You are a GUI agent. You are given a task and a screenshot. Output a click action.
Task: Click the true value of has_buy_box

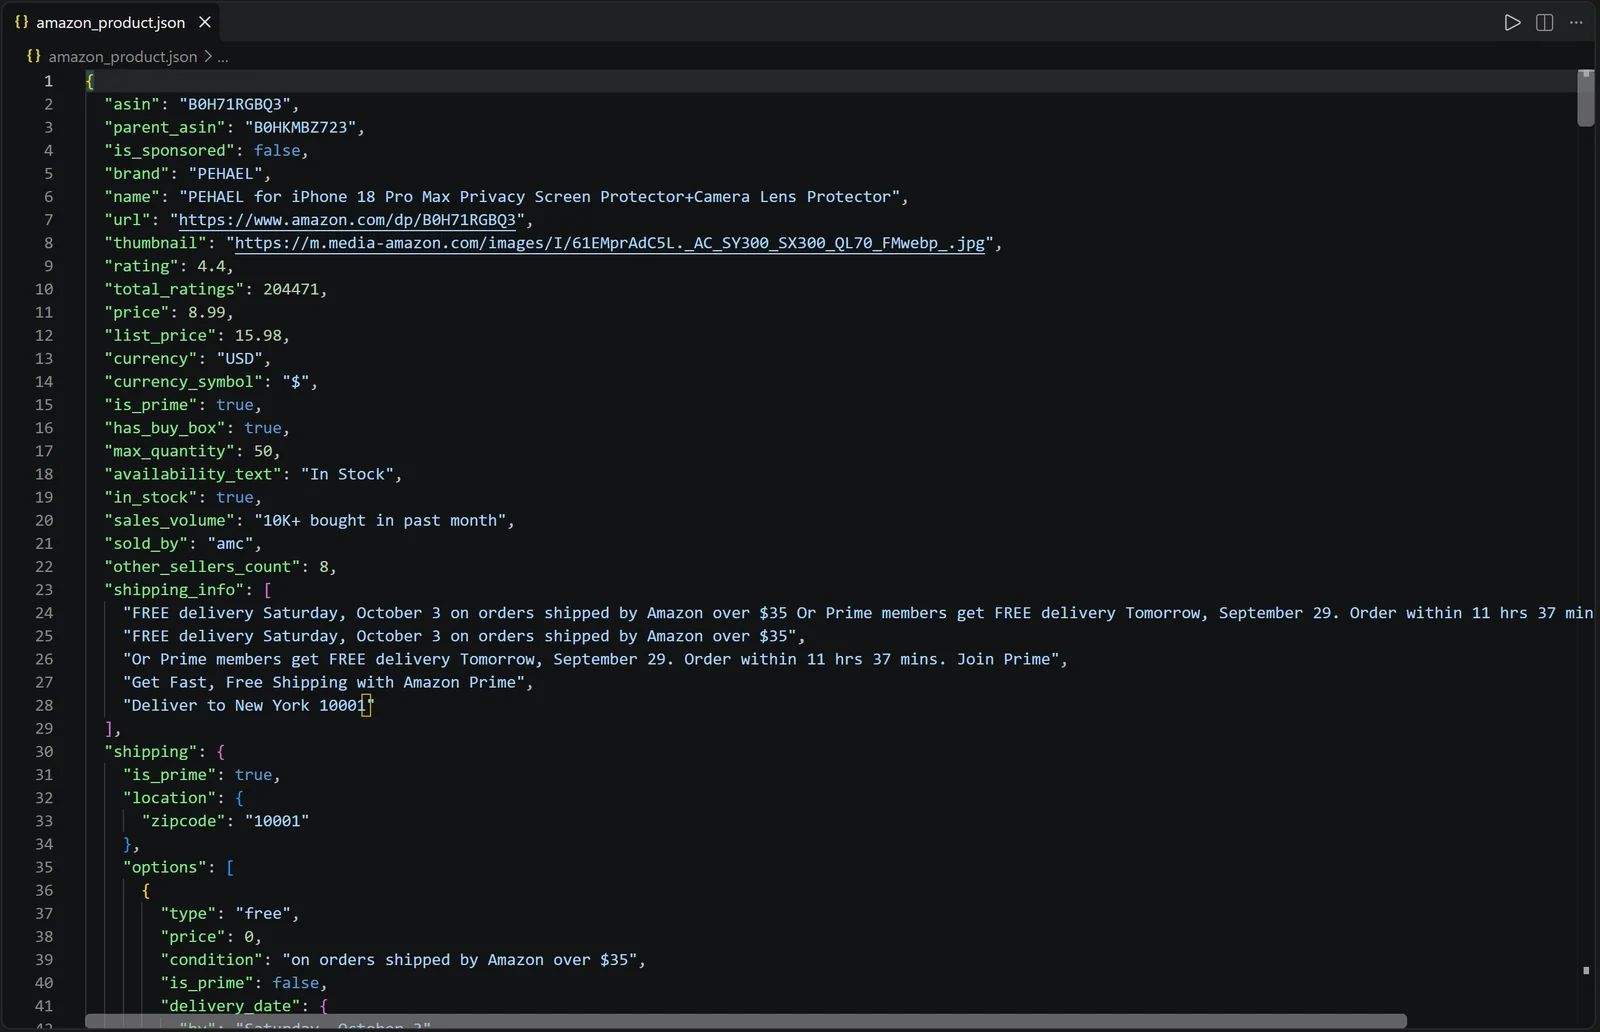point(263,428)
